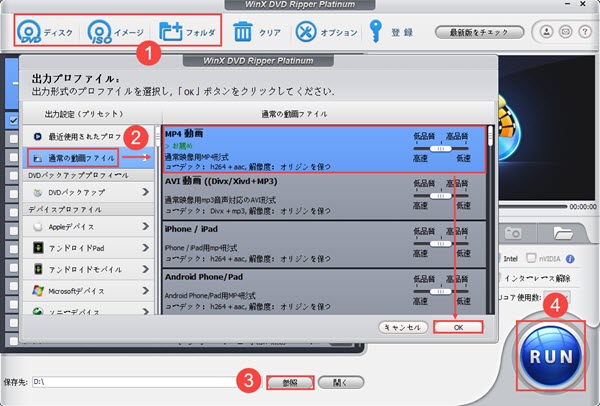Expand the アンドロイドモバイル category arrow

(145, 269)
